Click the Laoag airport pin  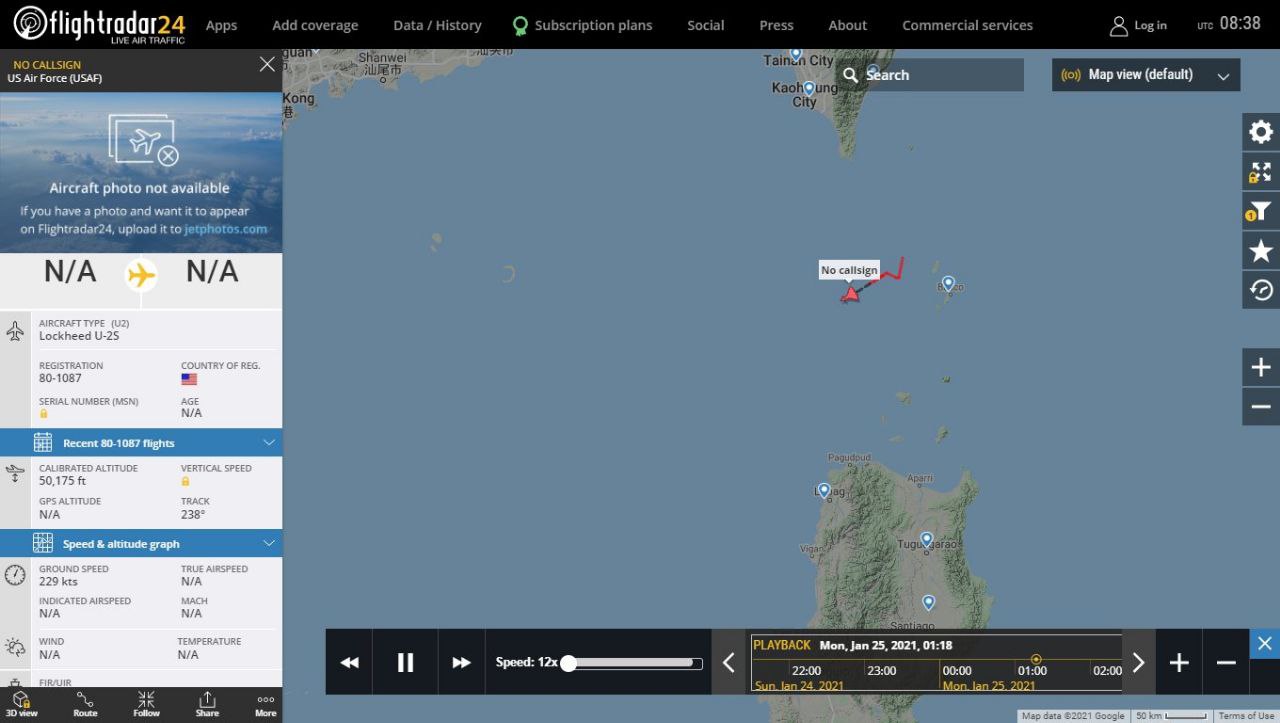pyautogui.click(x=824, y=491)
